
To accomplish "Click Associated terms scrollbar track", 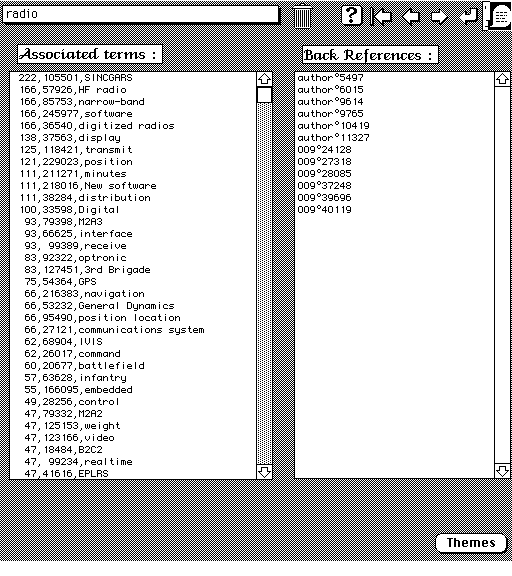I will 264,283.
